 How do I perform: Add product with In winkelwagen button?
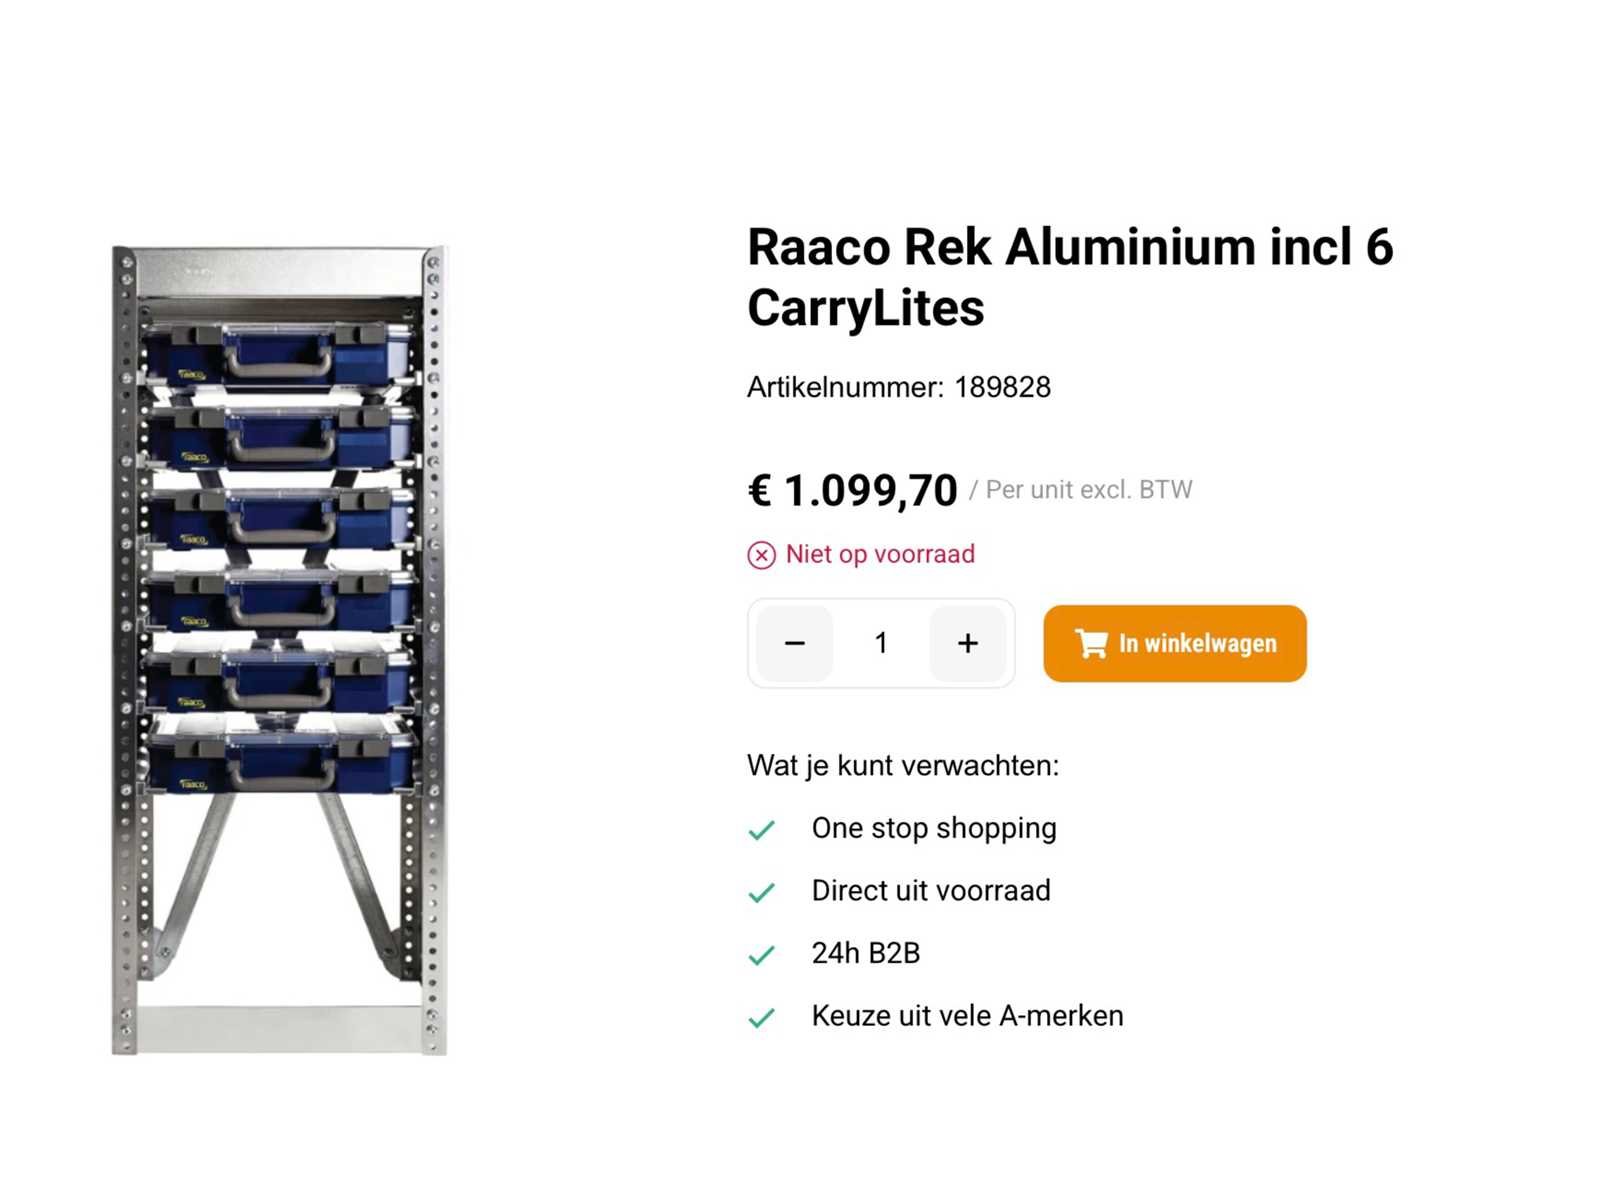pos(1175,643)
